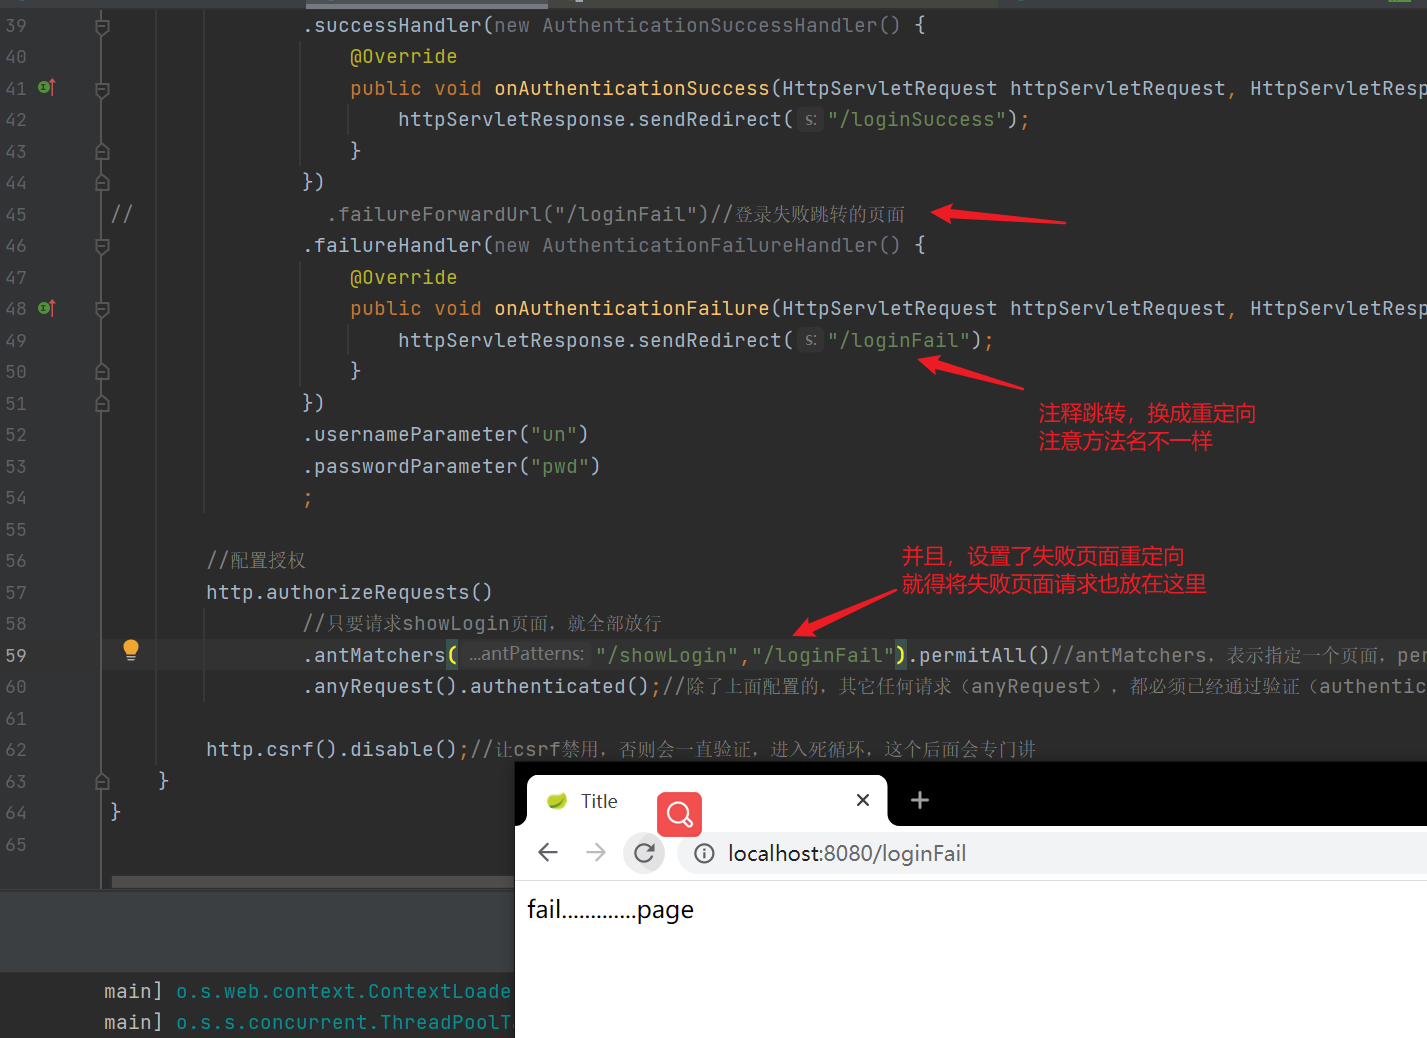Click the Spring leaf favicon on the tab
This screenshot has width=1427, height=1038.
pyautogui.click(x=556, y=800)
